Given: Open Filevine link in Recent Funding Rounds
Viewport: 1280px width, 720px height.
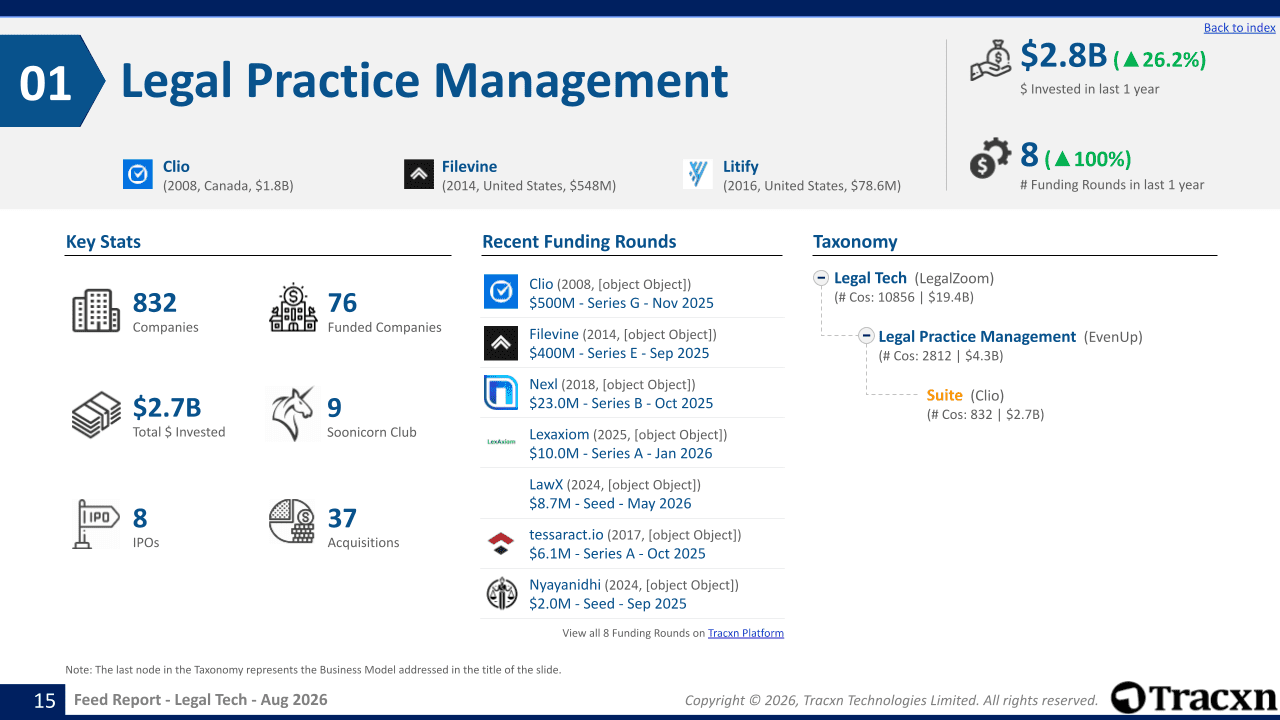Looking at the screenshot, I should pos(554,334).
